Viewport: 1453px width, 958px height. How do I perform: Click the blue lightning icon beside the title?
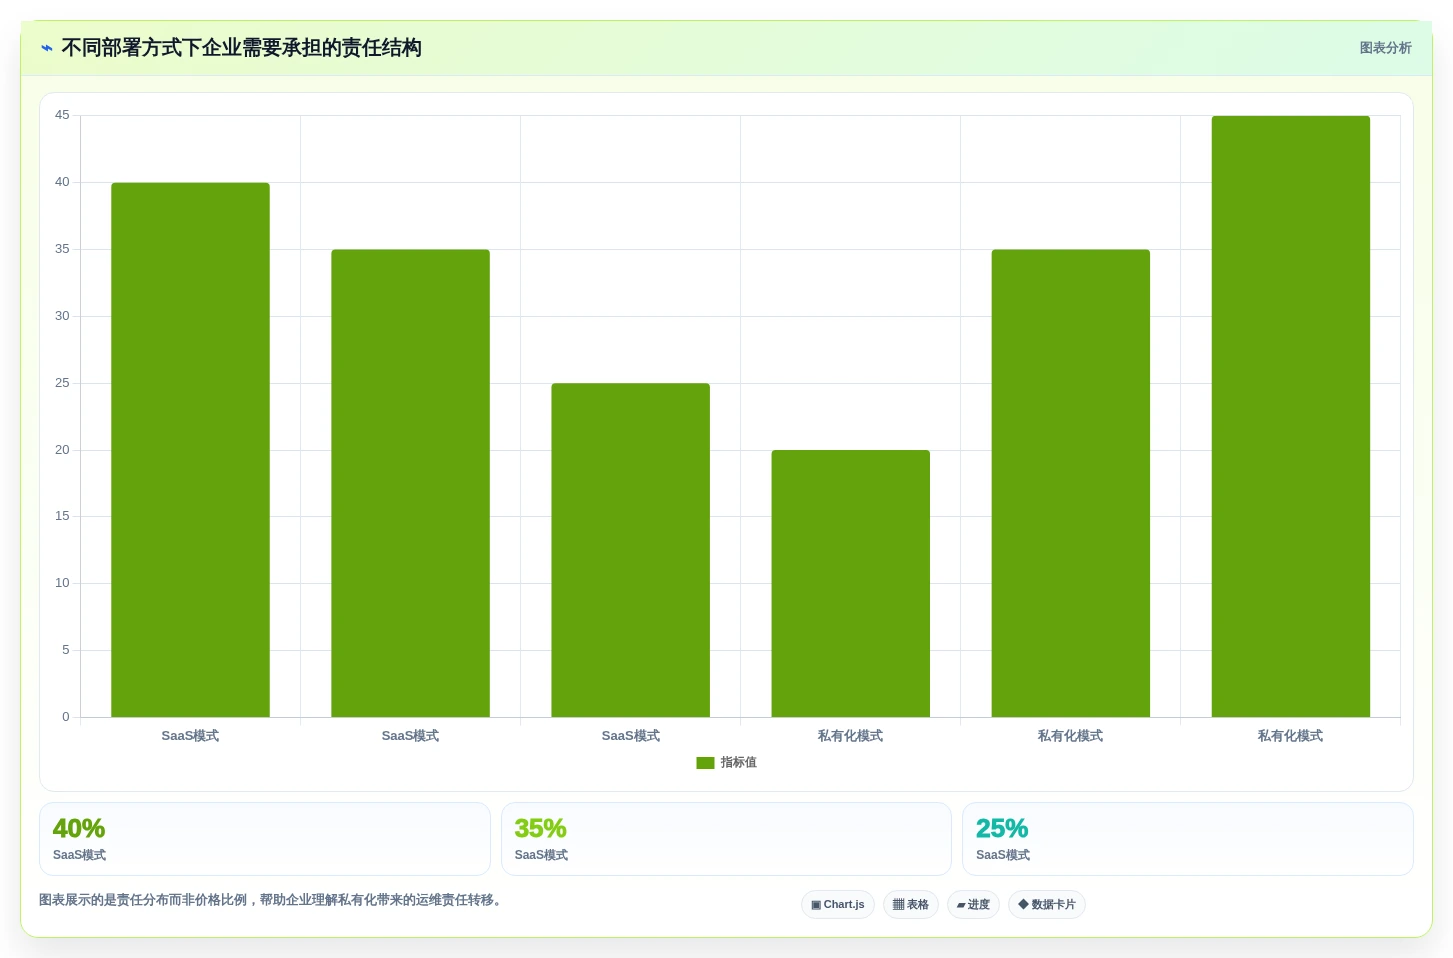pos(47,48)
